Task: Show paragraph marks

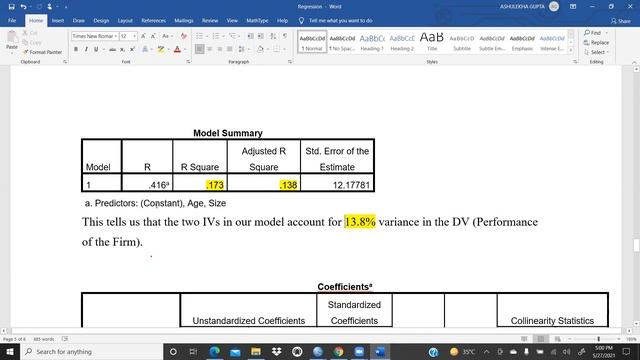Action: (x=285, y=36)
